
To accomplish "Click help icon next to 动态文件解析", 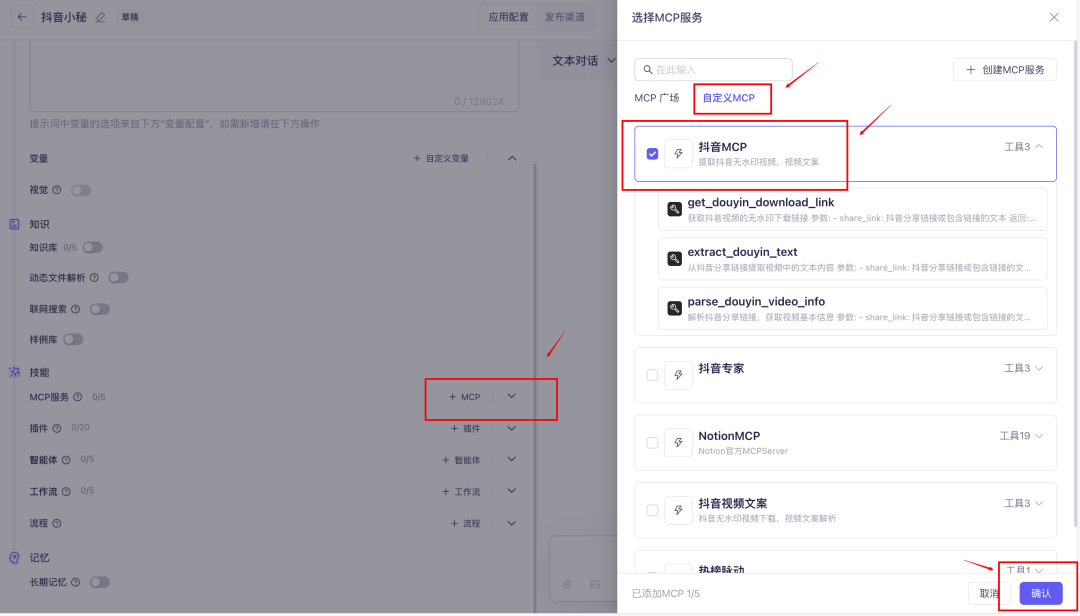I will click(x=94, y=278).
